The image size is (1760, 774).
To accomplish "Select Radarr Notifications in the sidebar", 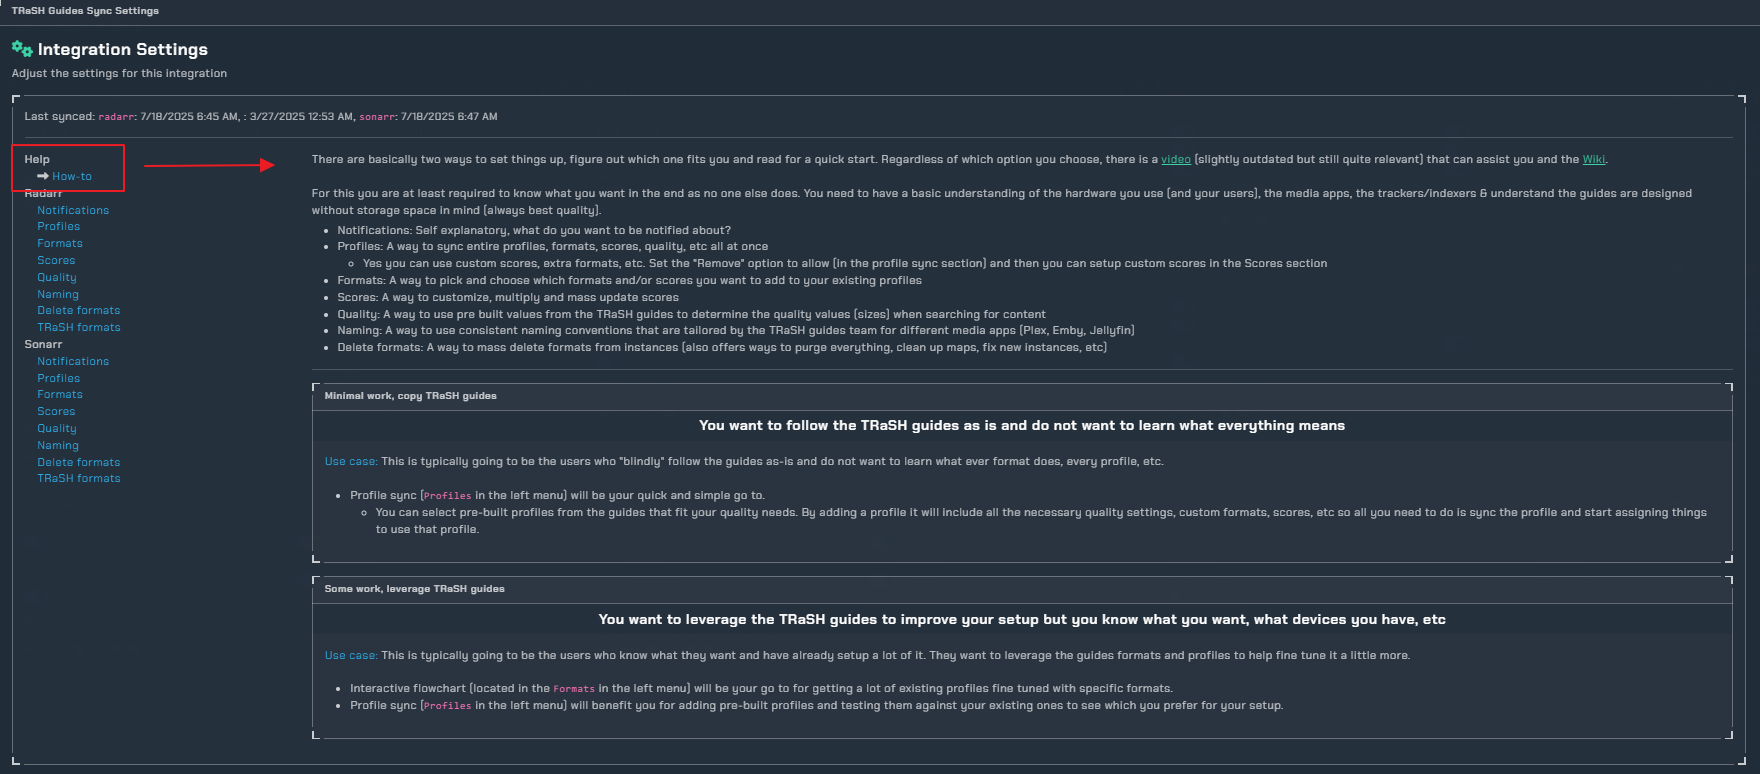I will [x=73, y=210].
